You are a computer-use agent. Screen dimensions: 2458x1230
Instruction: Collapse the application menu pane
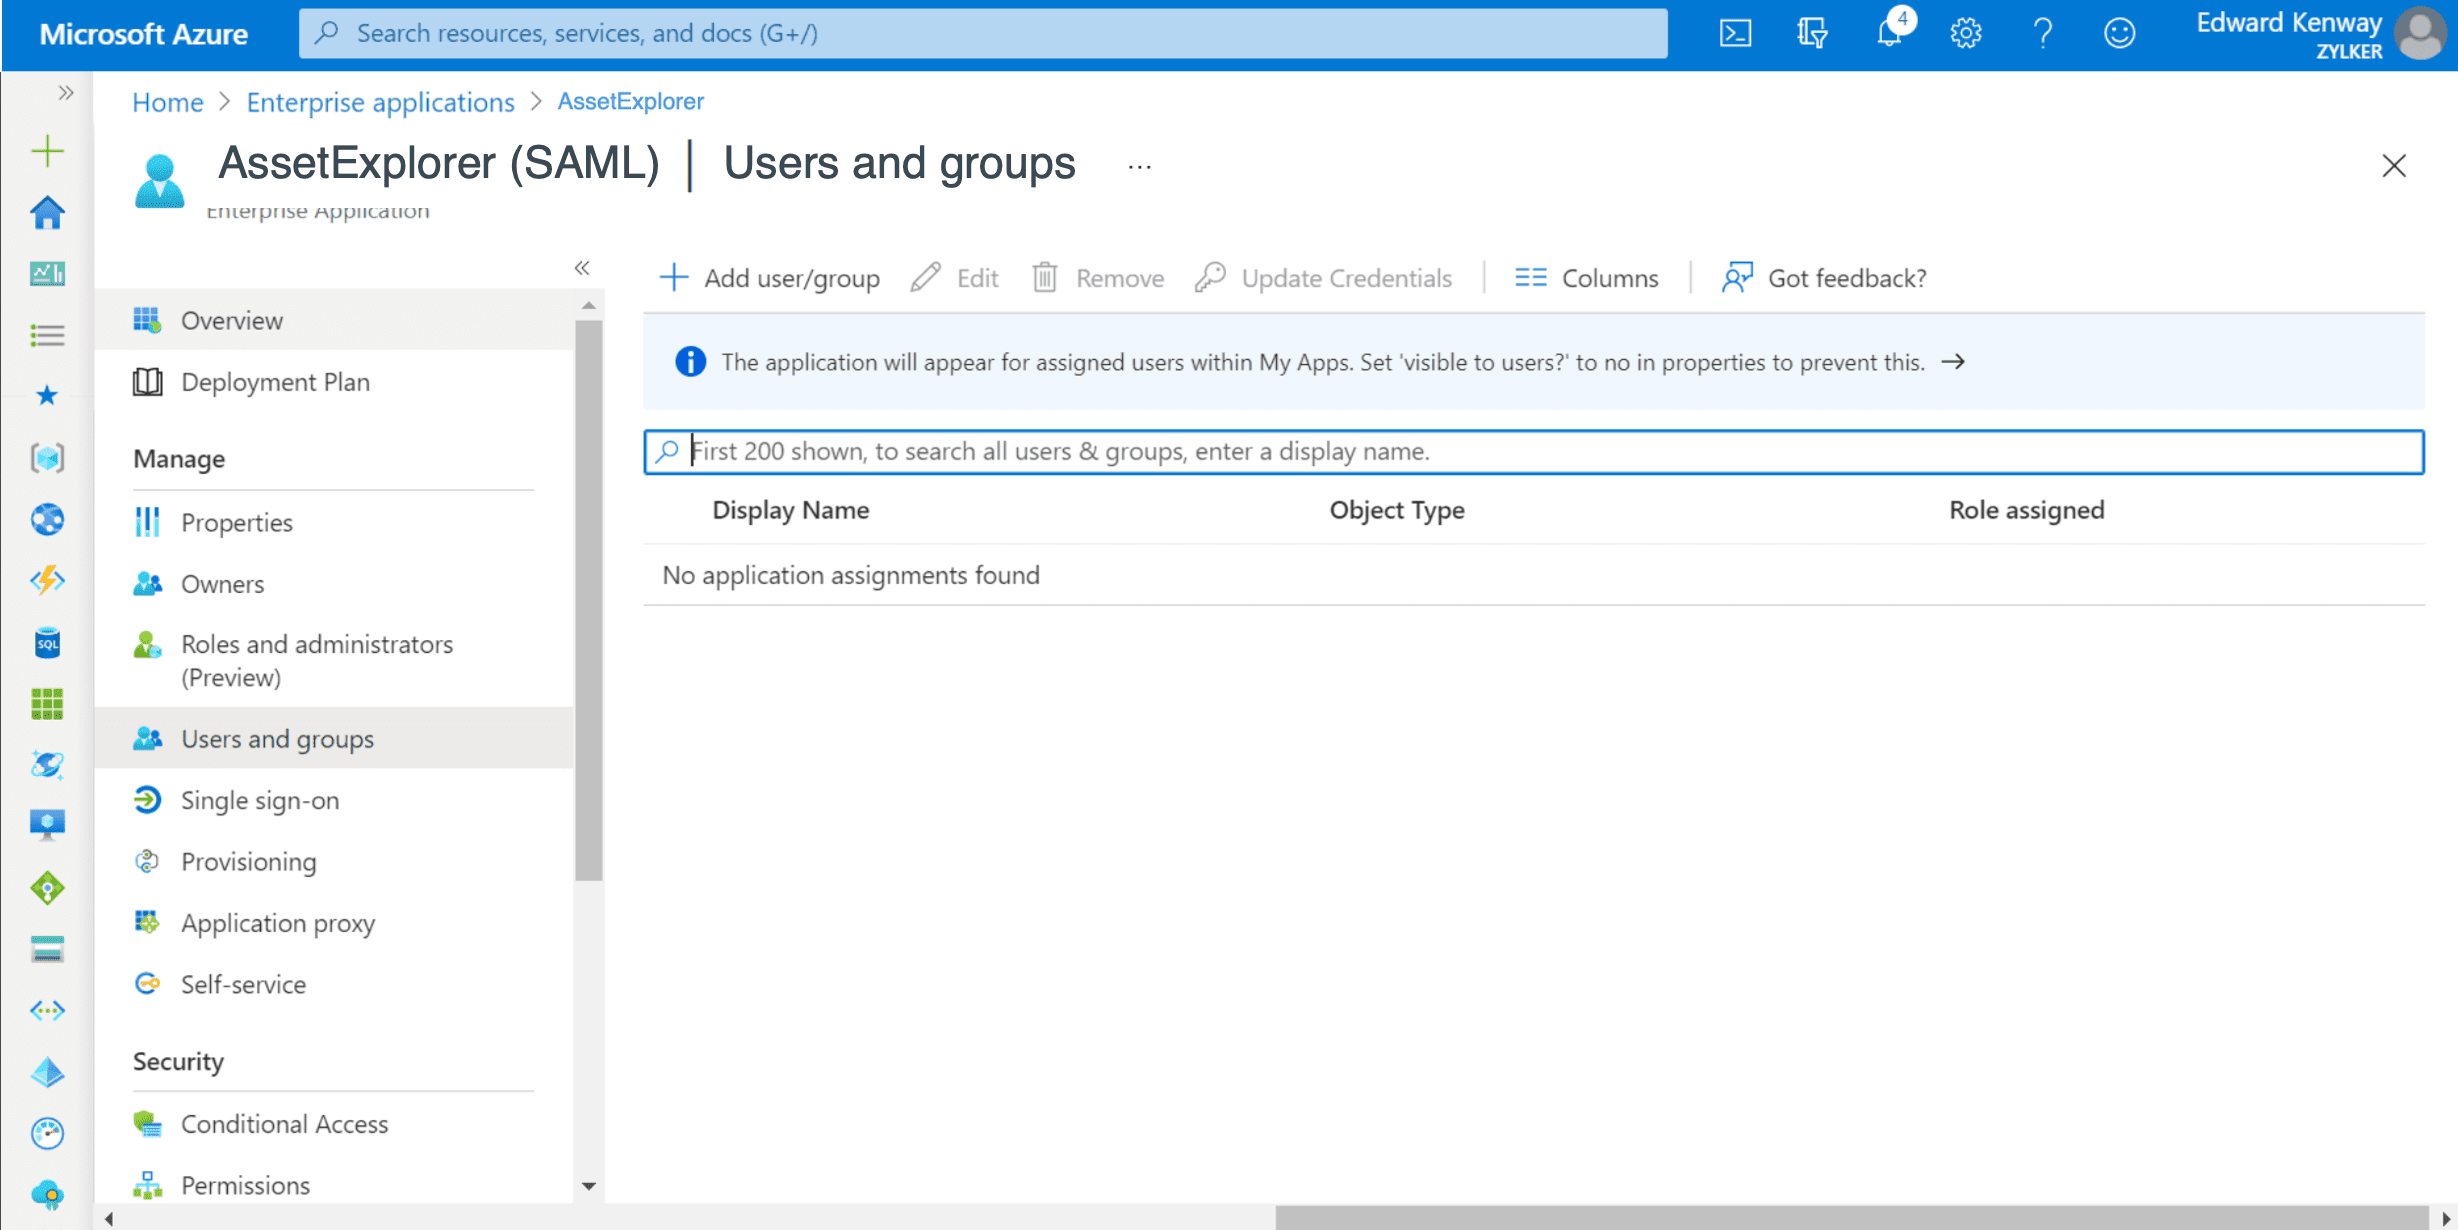click(x=582, y=268)
